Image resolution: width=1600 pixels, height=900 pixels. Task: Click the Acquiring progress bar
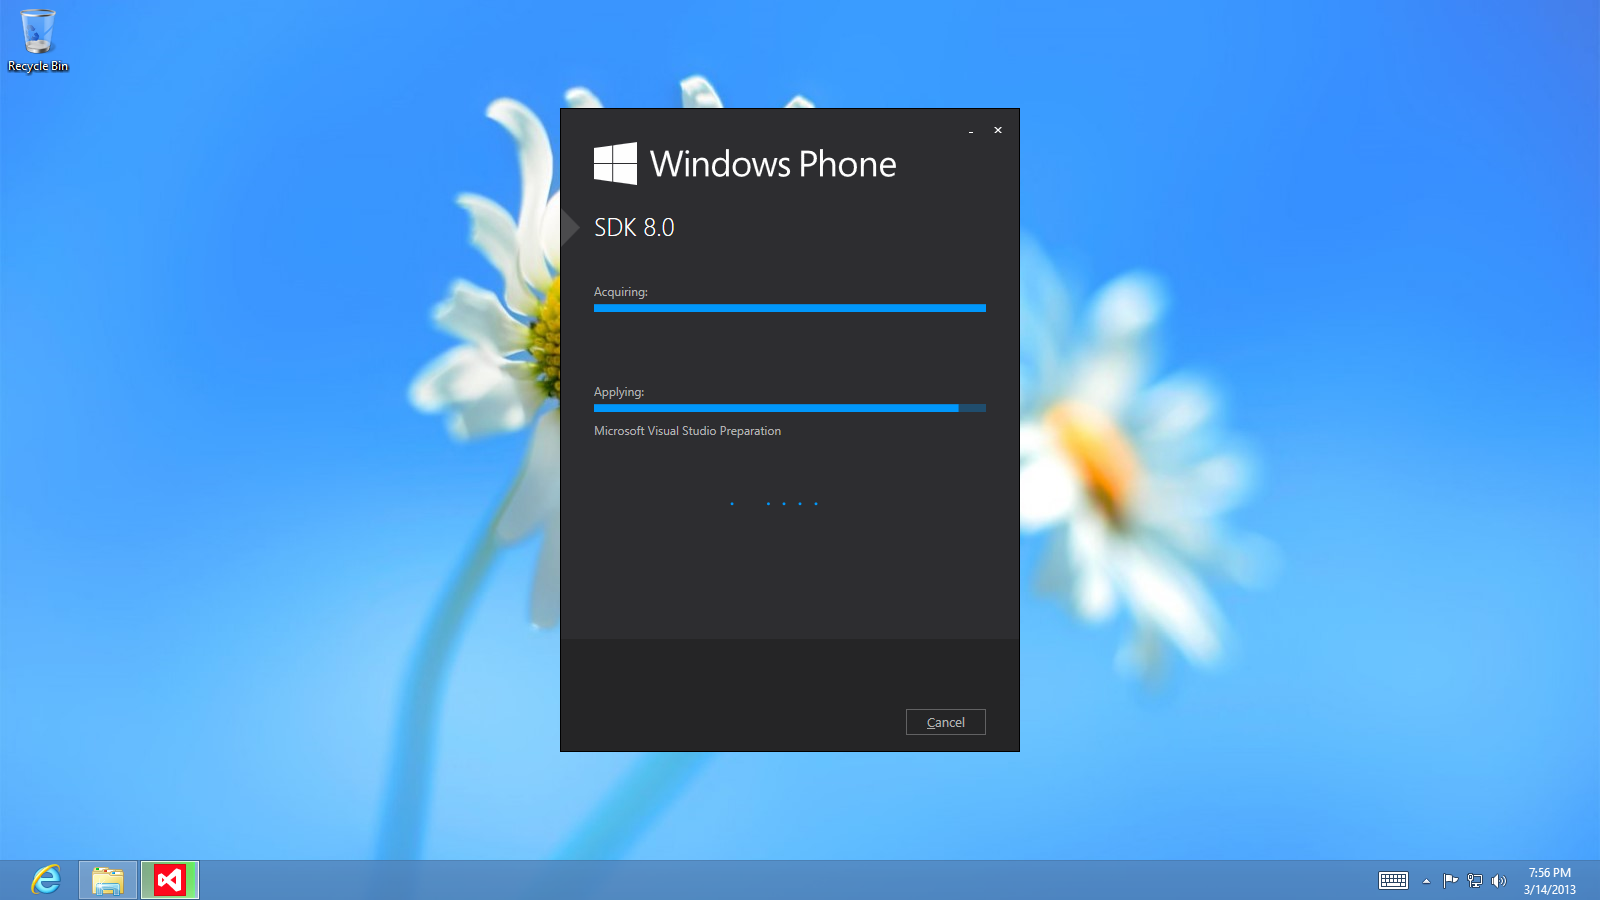pos(789,308)
